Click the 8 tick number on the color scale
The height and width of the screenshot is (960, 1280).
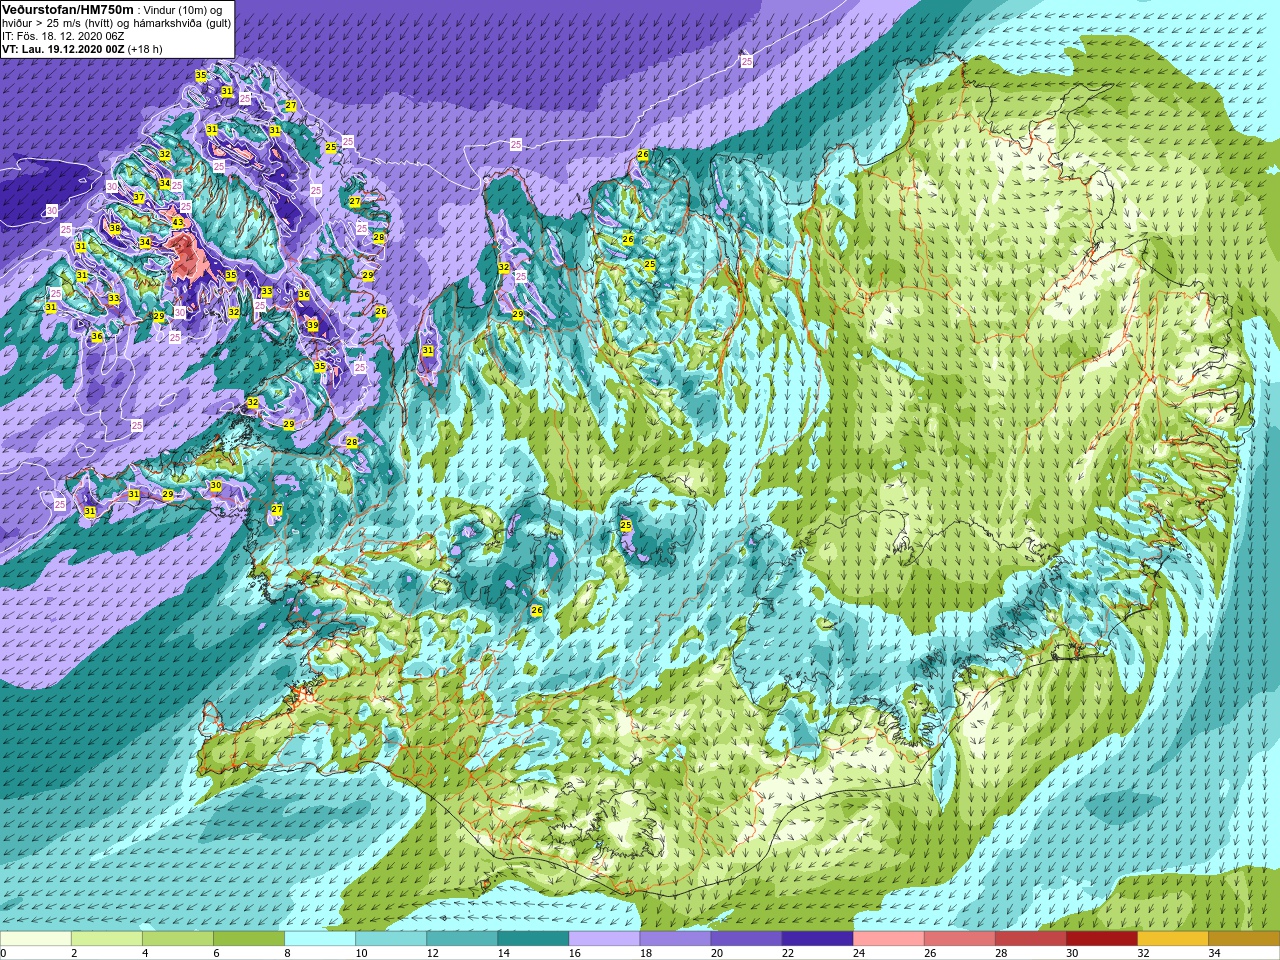(x=288, y=953)
